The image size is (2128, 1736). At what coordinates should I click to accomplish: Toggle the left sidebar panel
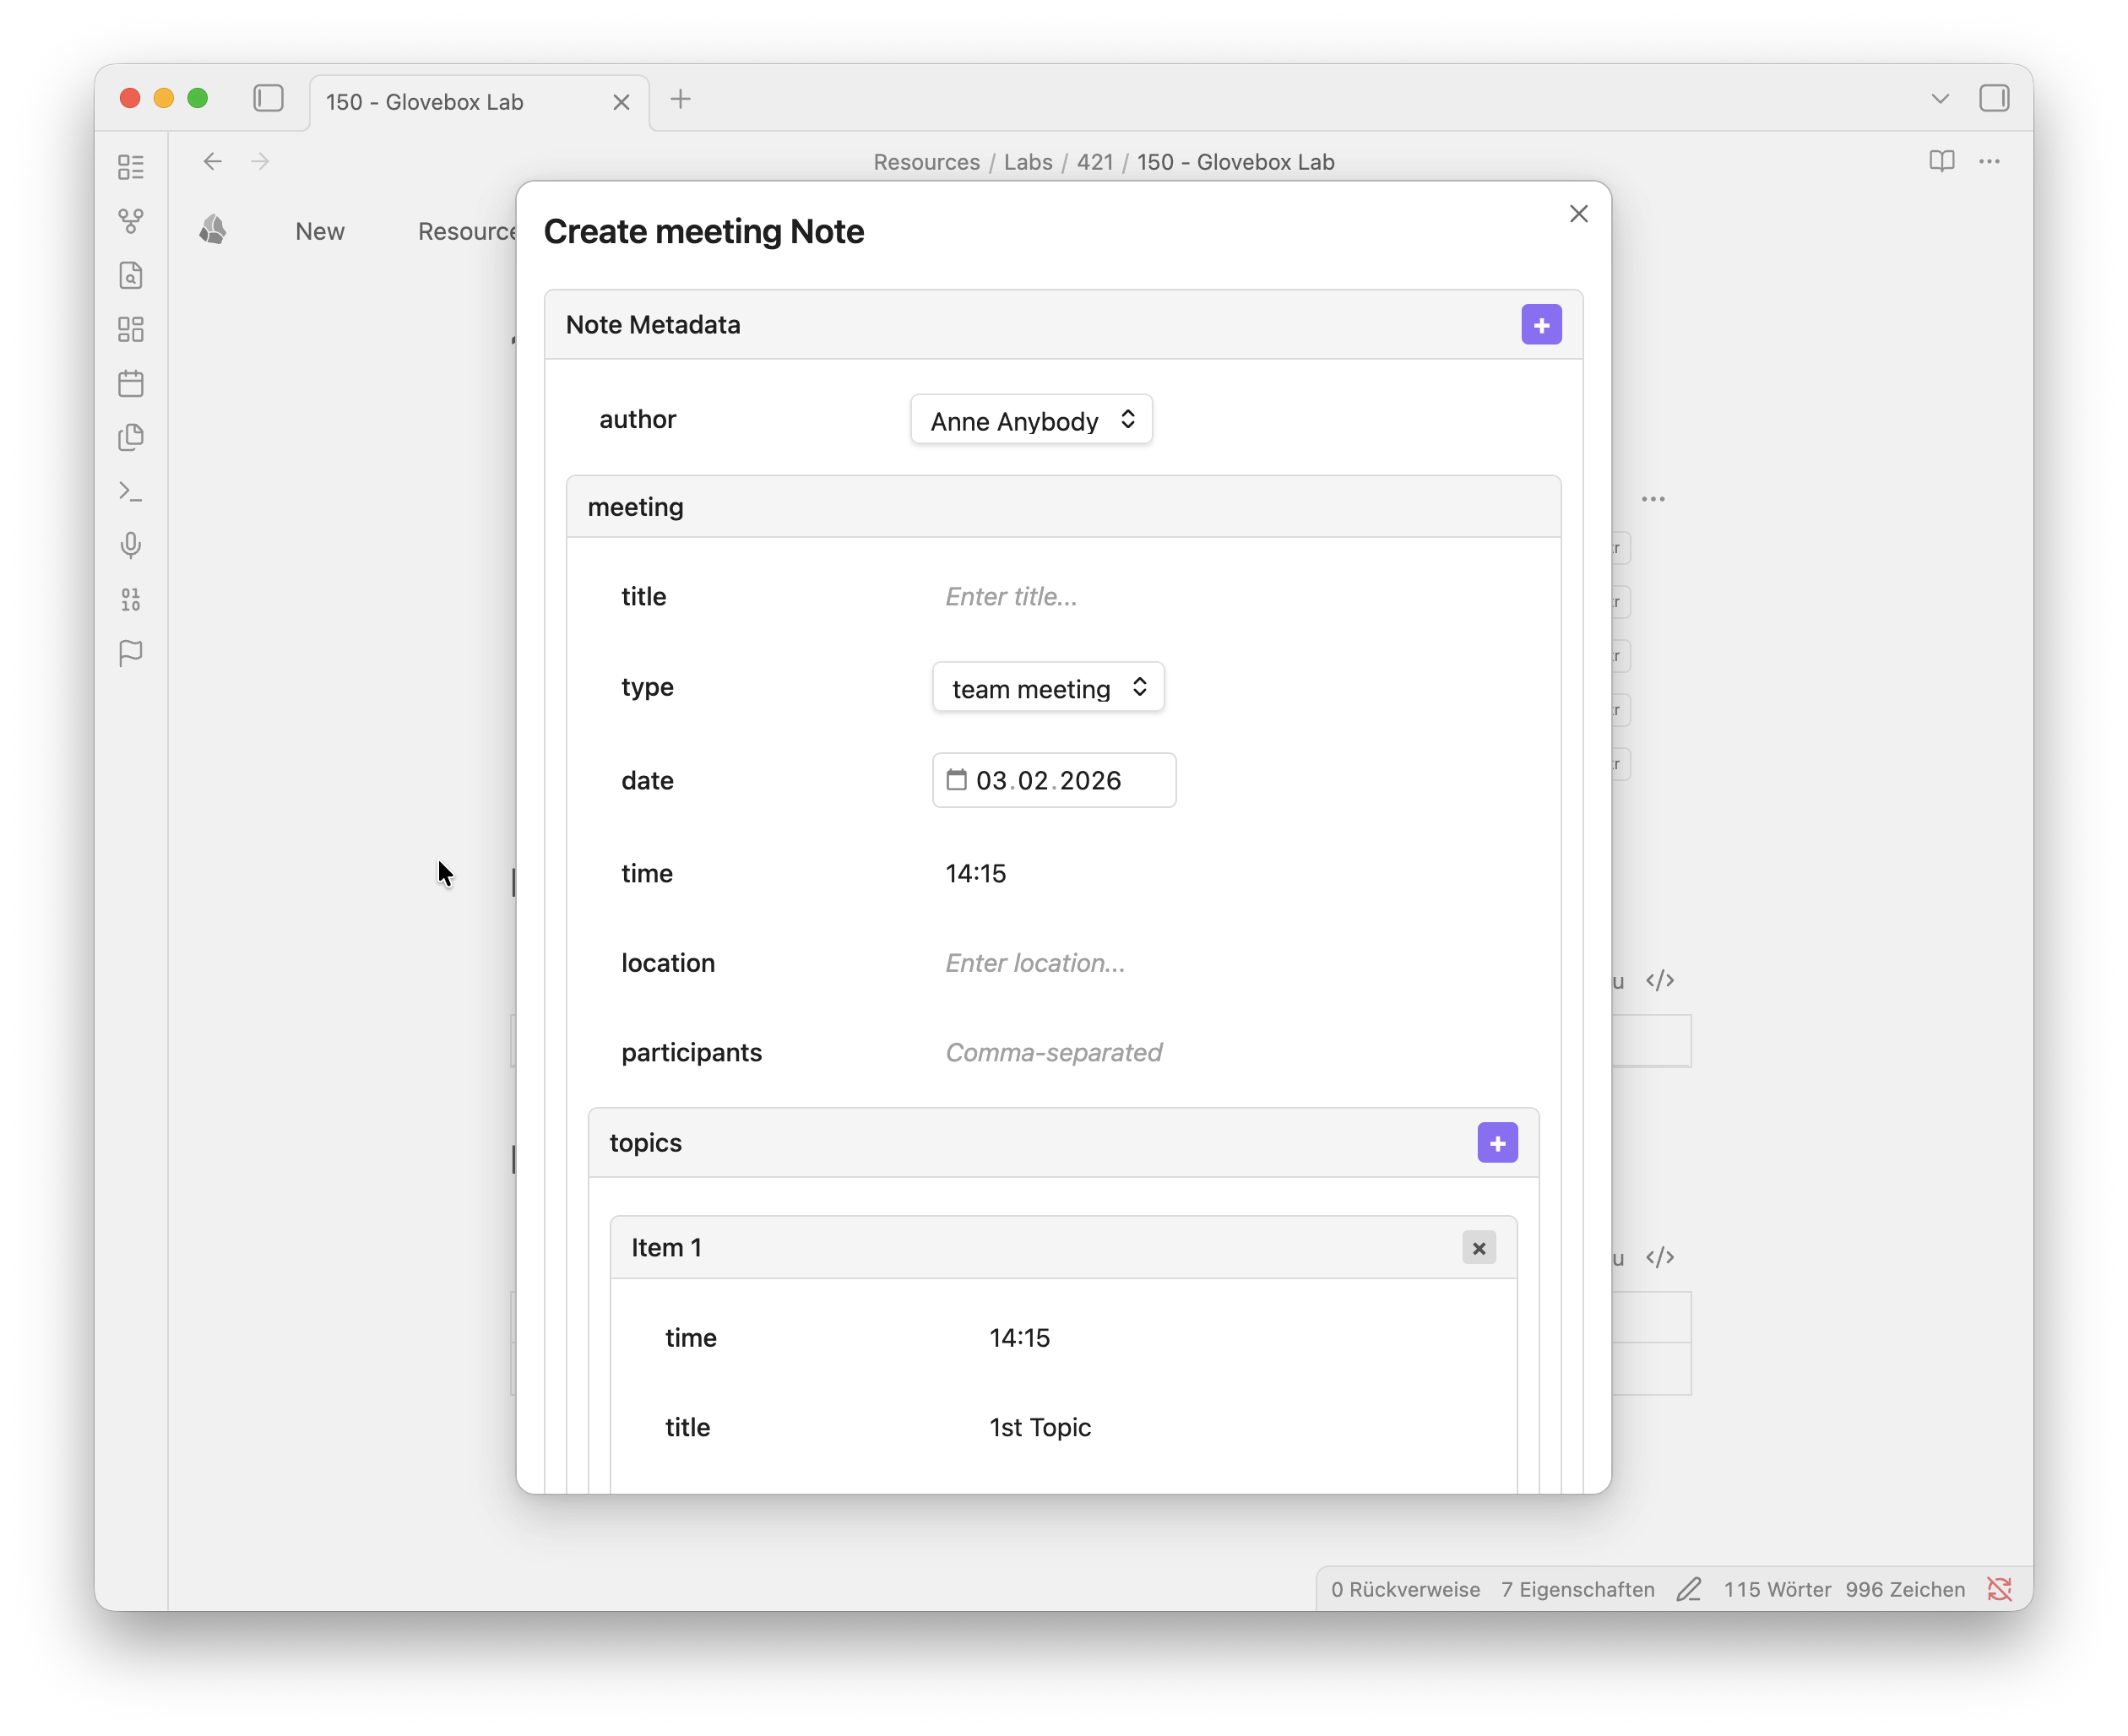(x=268, y=99)
